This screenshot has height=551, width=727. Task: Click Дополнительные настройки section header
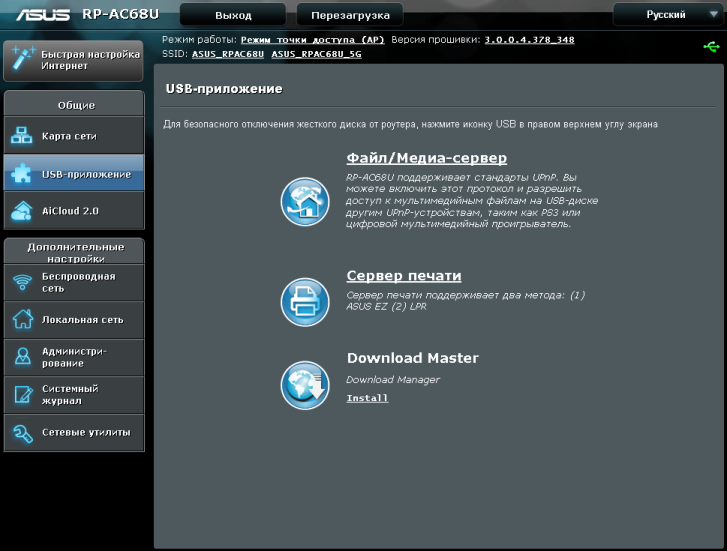click(74, 251)
